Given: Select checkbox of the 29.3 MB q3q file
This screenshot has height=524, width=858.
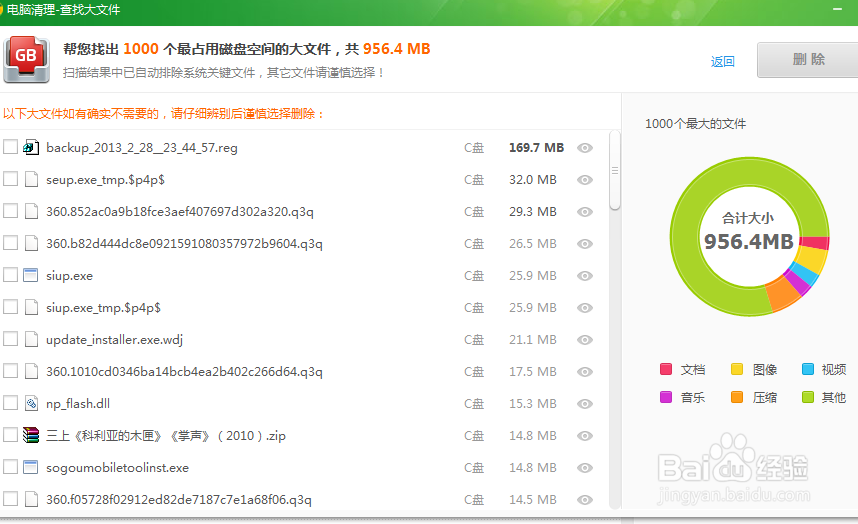Looking at the screenshot, I should tap(10, 211).
